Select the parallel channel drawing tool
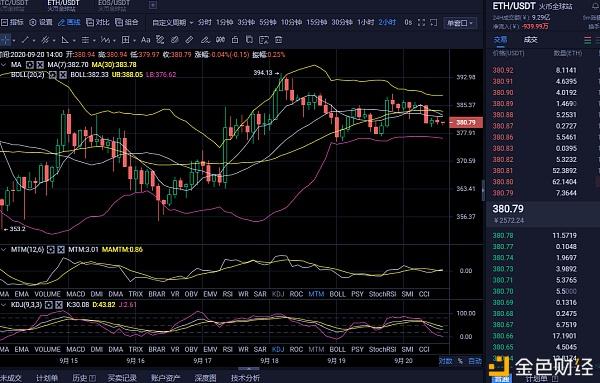 (x=45, y=40)
